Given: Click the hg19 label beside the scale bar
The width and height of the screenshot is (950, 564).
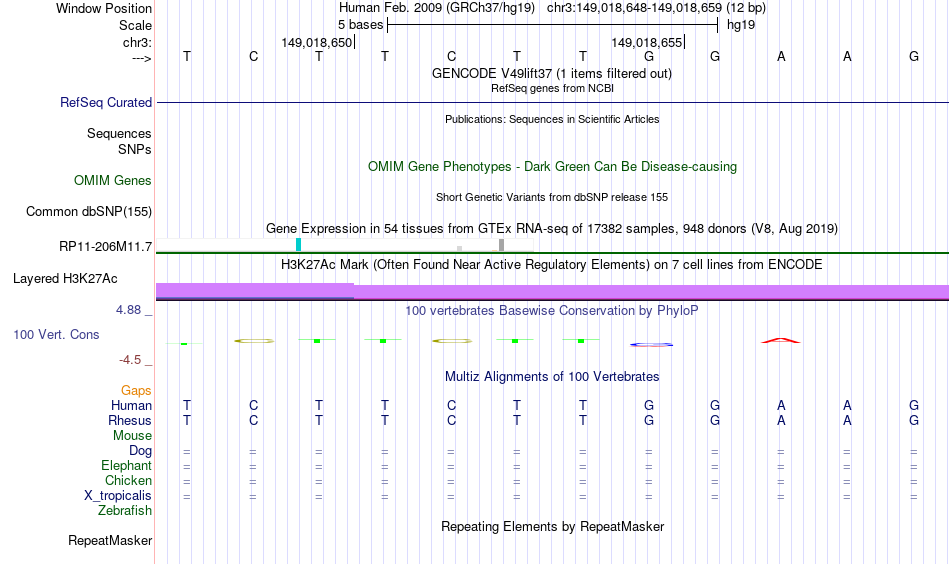Looking at the screenshot, I should (x=741, y=25).
